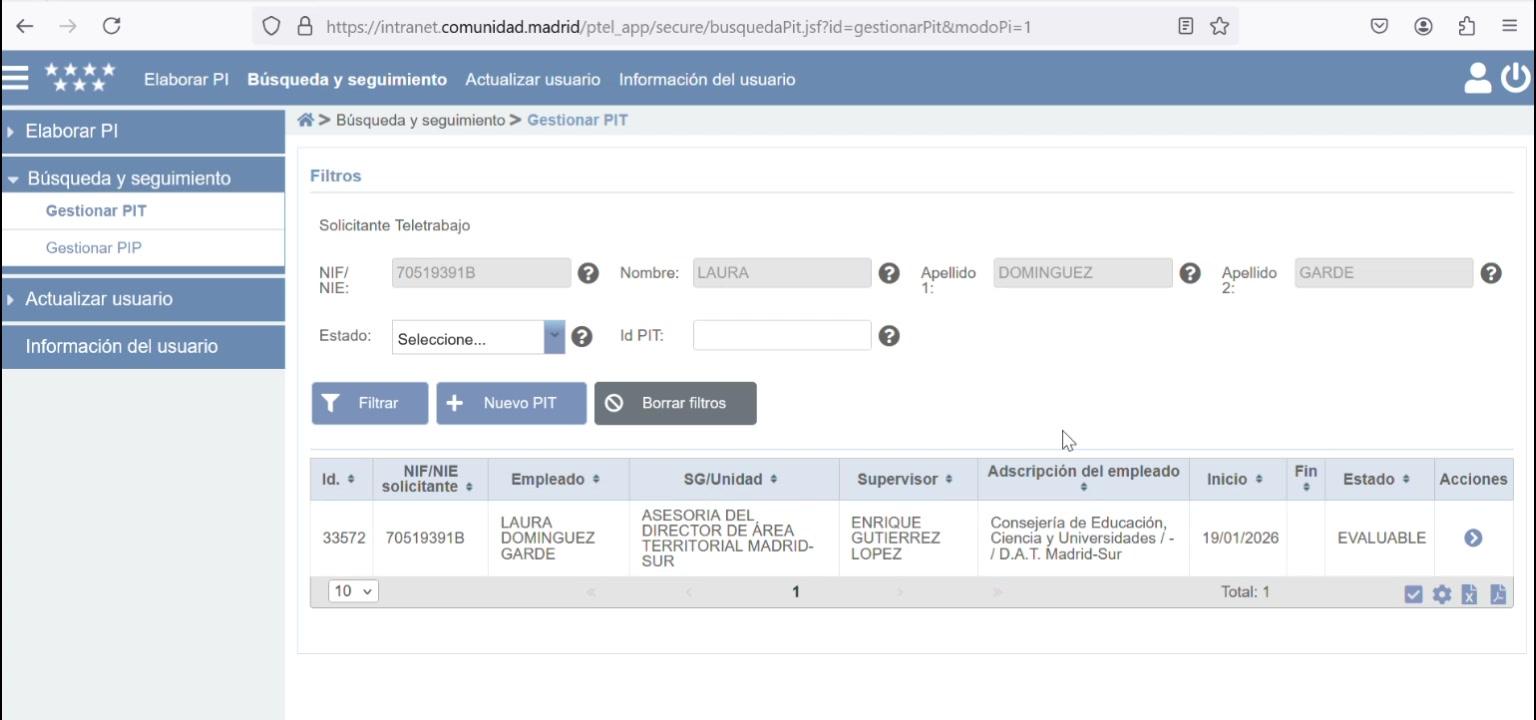Image resolution: width=1536 pixels, height=720 pixels.
Task: Open row action arrow for PIT 33572
Action: pyautogui.click(x=1473, y=538)
